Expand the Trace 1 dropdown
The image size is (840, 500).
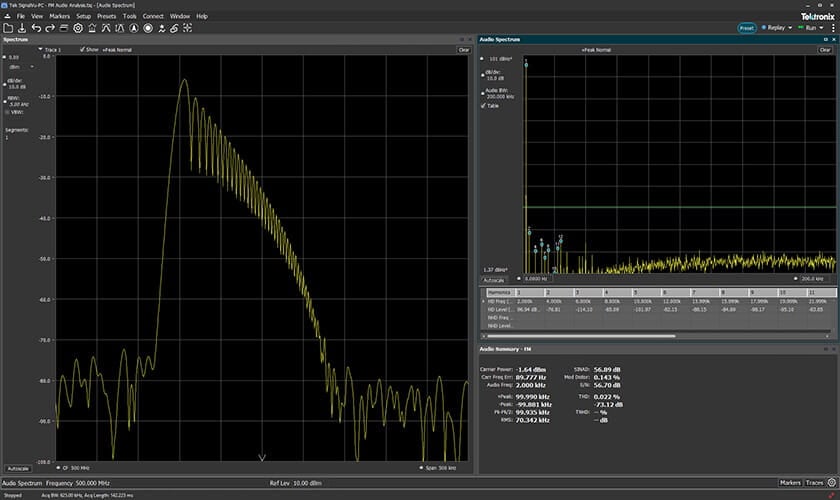[x=40, y=48]
